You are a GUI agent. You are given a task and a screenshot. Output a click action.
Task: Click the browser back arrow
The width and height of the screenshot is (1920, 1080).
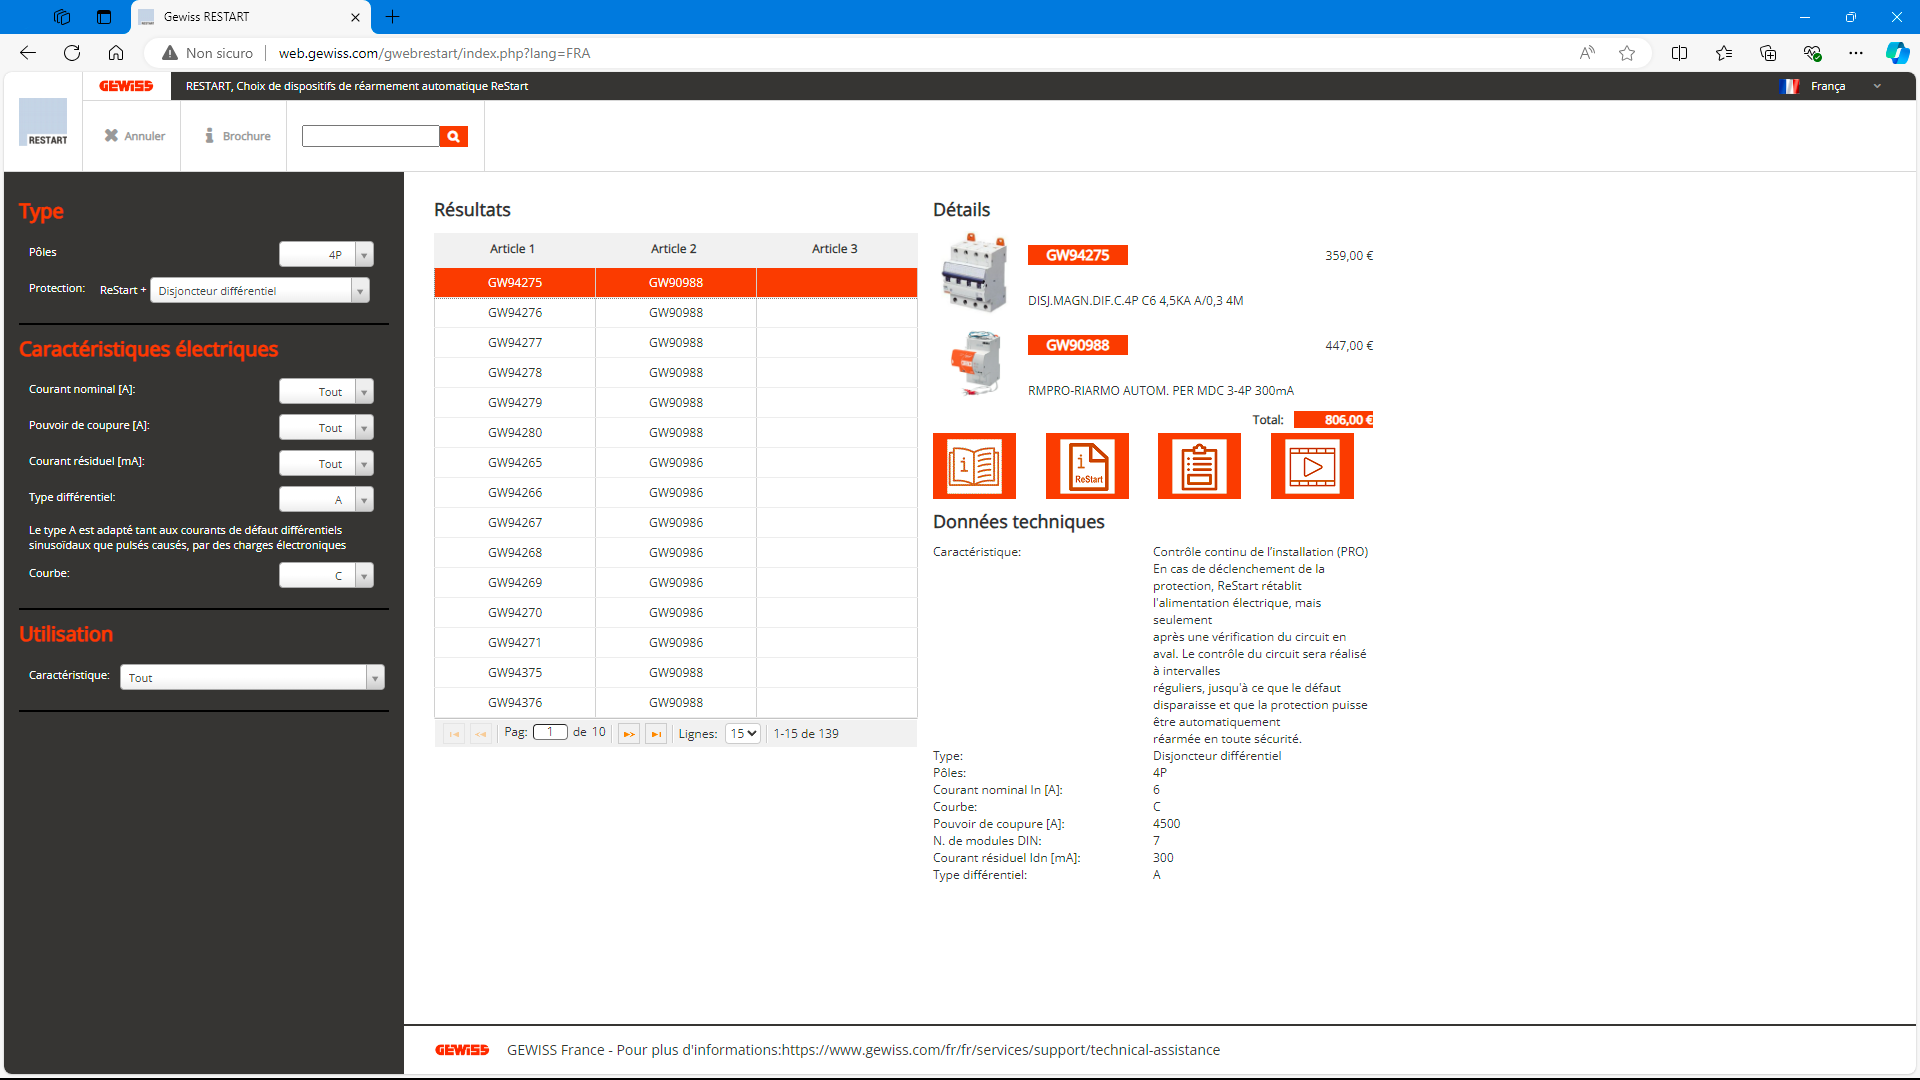pyautogui.click(x=28, y=53)
